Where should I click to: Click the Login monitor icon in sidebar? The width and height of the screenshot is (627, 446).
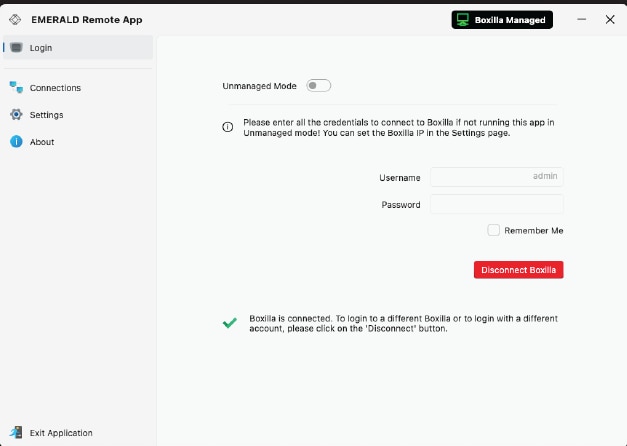point(16,48)
